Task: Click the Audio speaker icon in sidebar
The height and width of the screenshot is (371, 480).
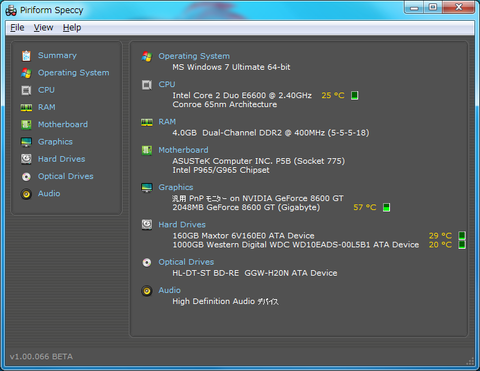Action: tap(26, 194)
